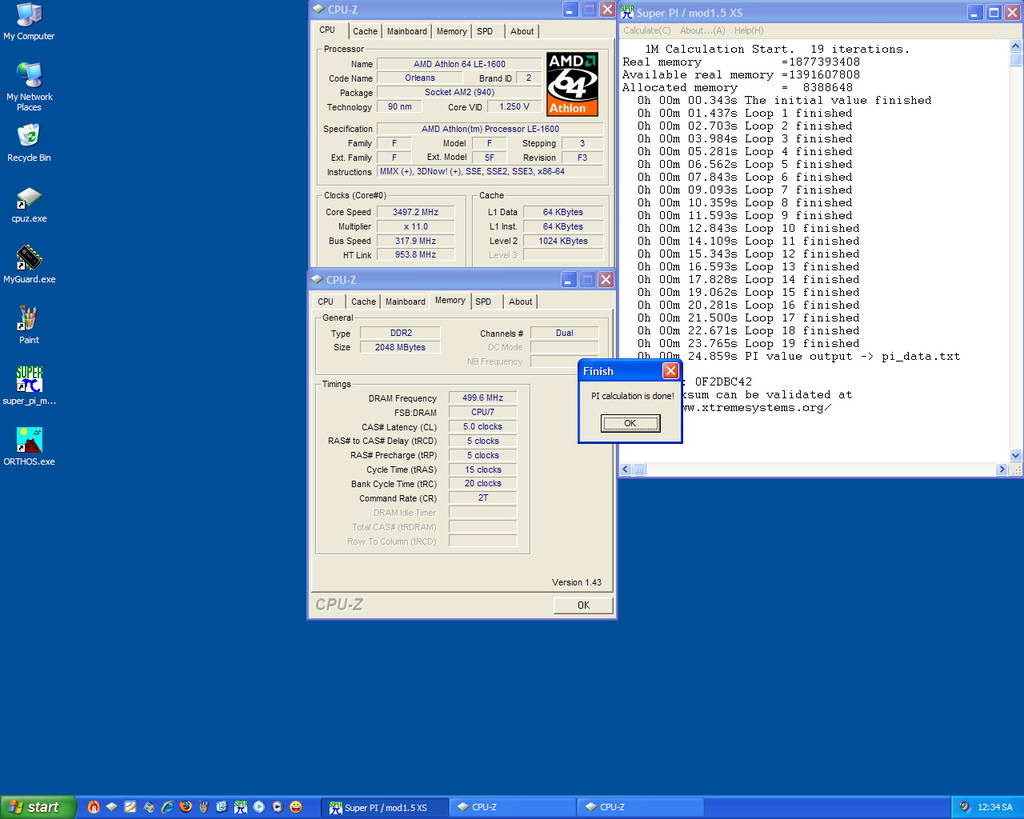Viewport: 1024px width, 819px height.
Task: Select the ORTHOS.exe desktop shortcut
Action: coord(29,447)
